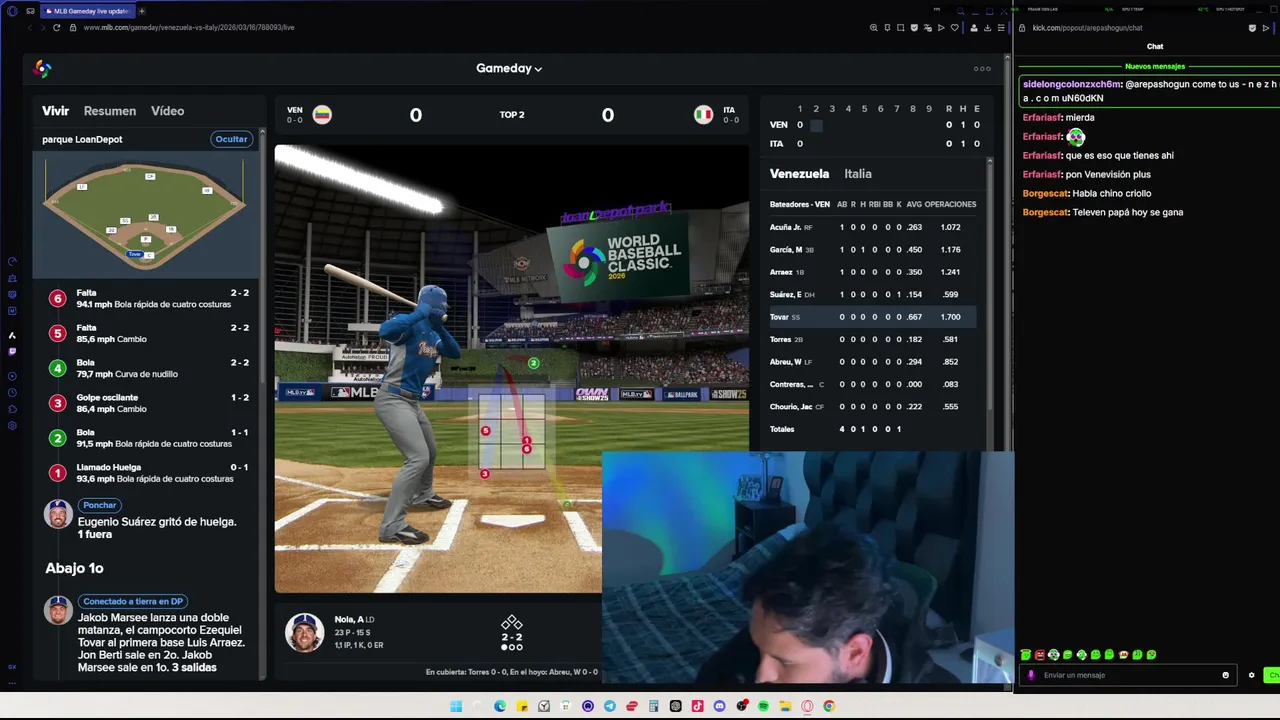Select the Vivir tab
Screen dimensions: 1280x720
coord(55,111)
